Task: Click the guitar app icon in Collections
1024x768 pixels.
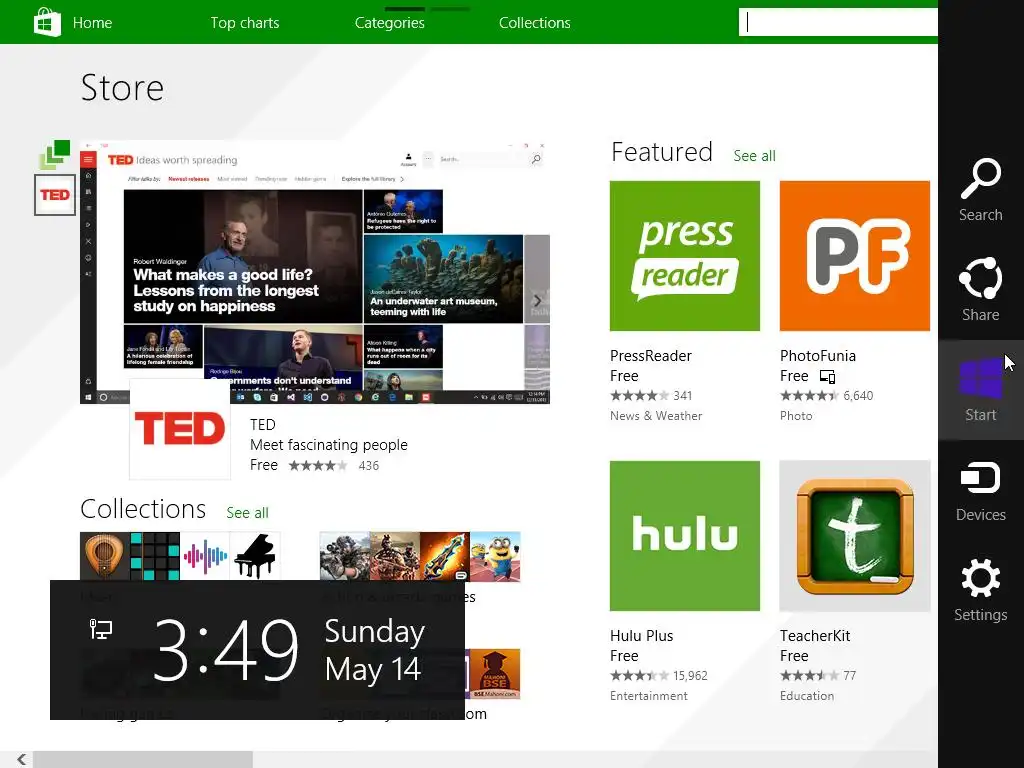Action: tap(104, 556)
